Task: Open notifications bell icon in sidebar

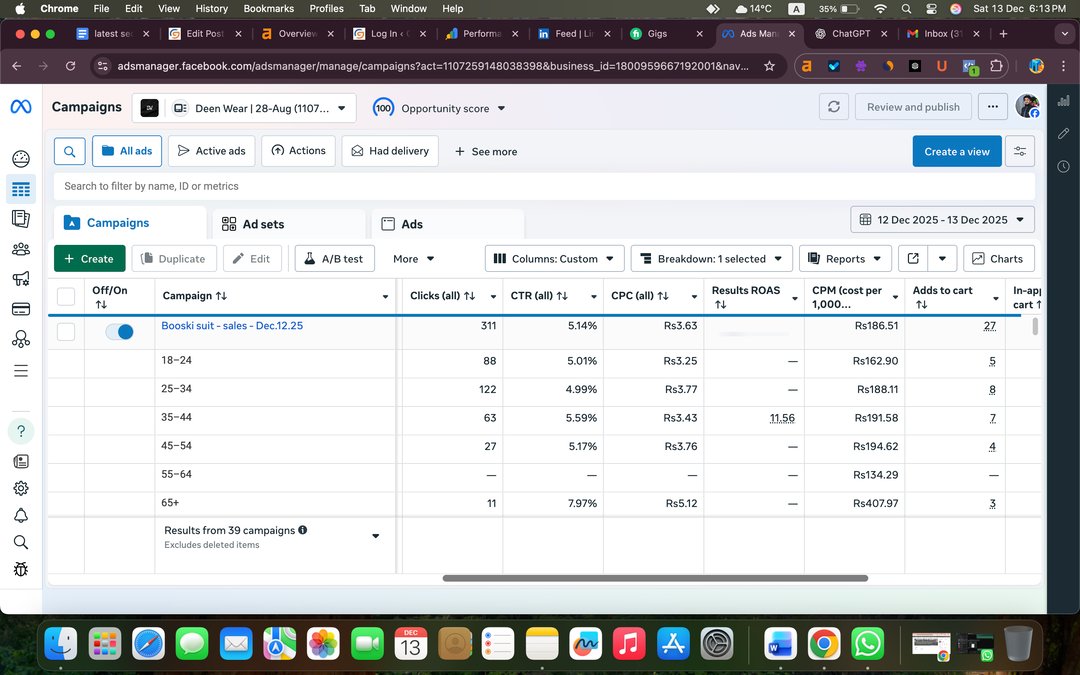Action: pyautogui.click(x=21, y=515)
